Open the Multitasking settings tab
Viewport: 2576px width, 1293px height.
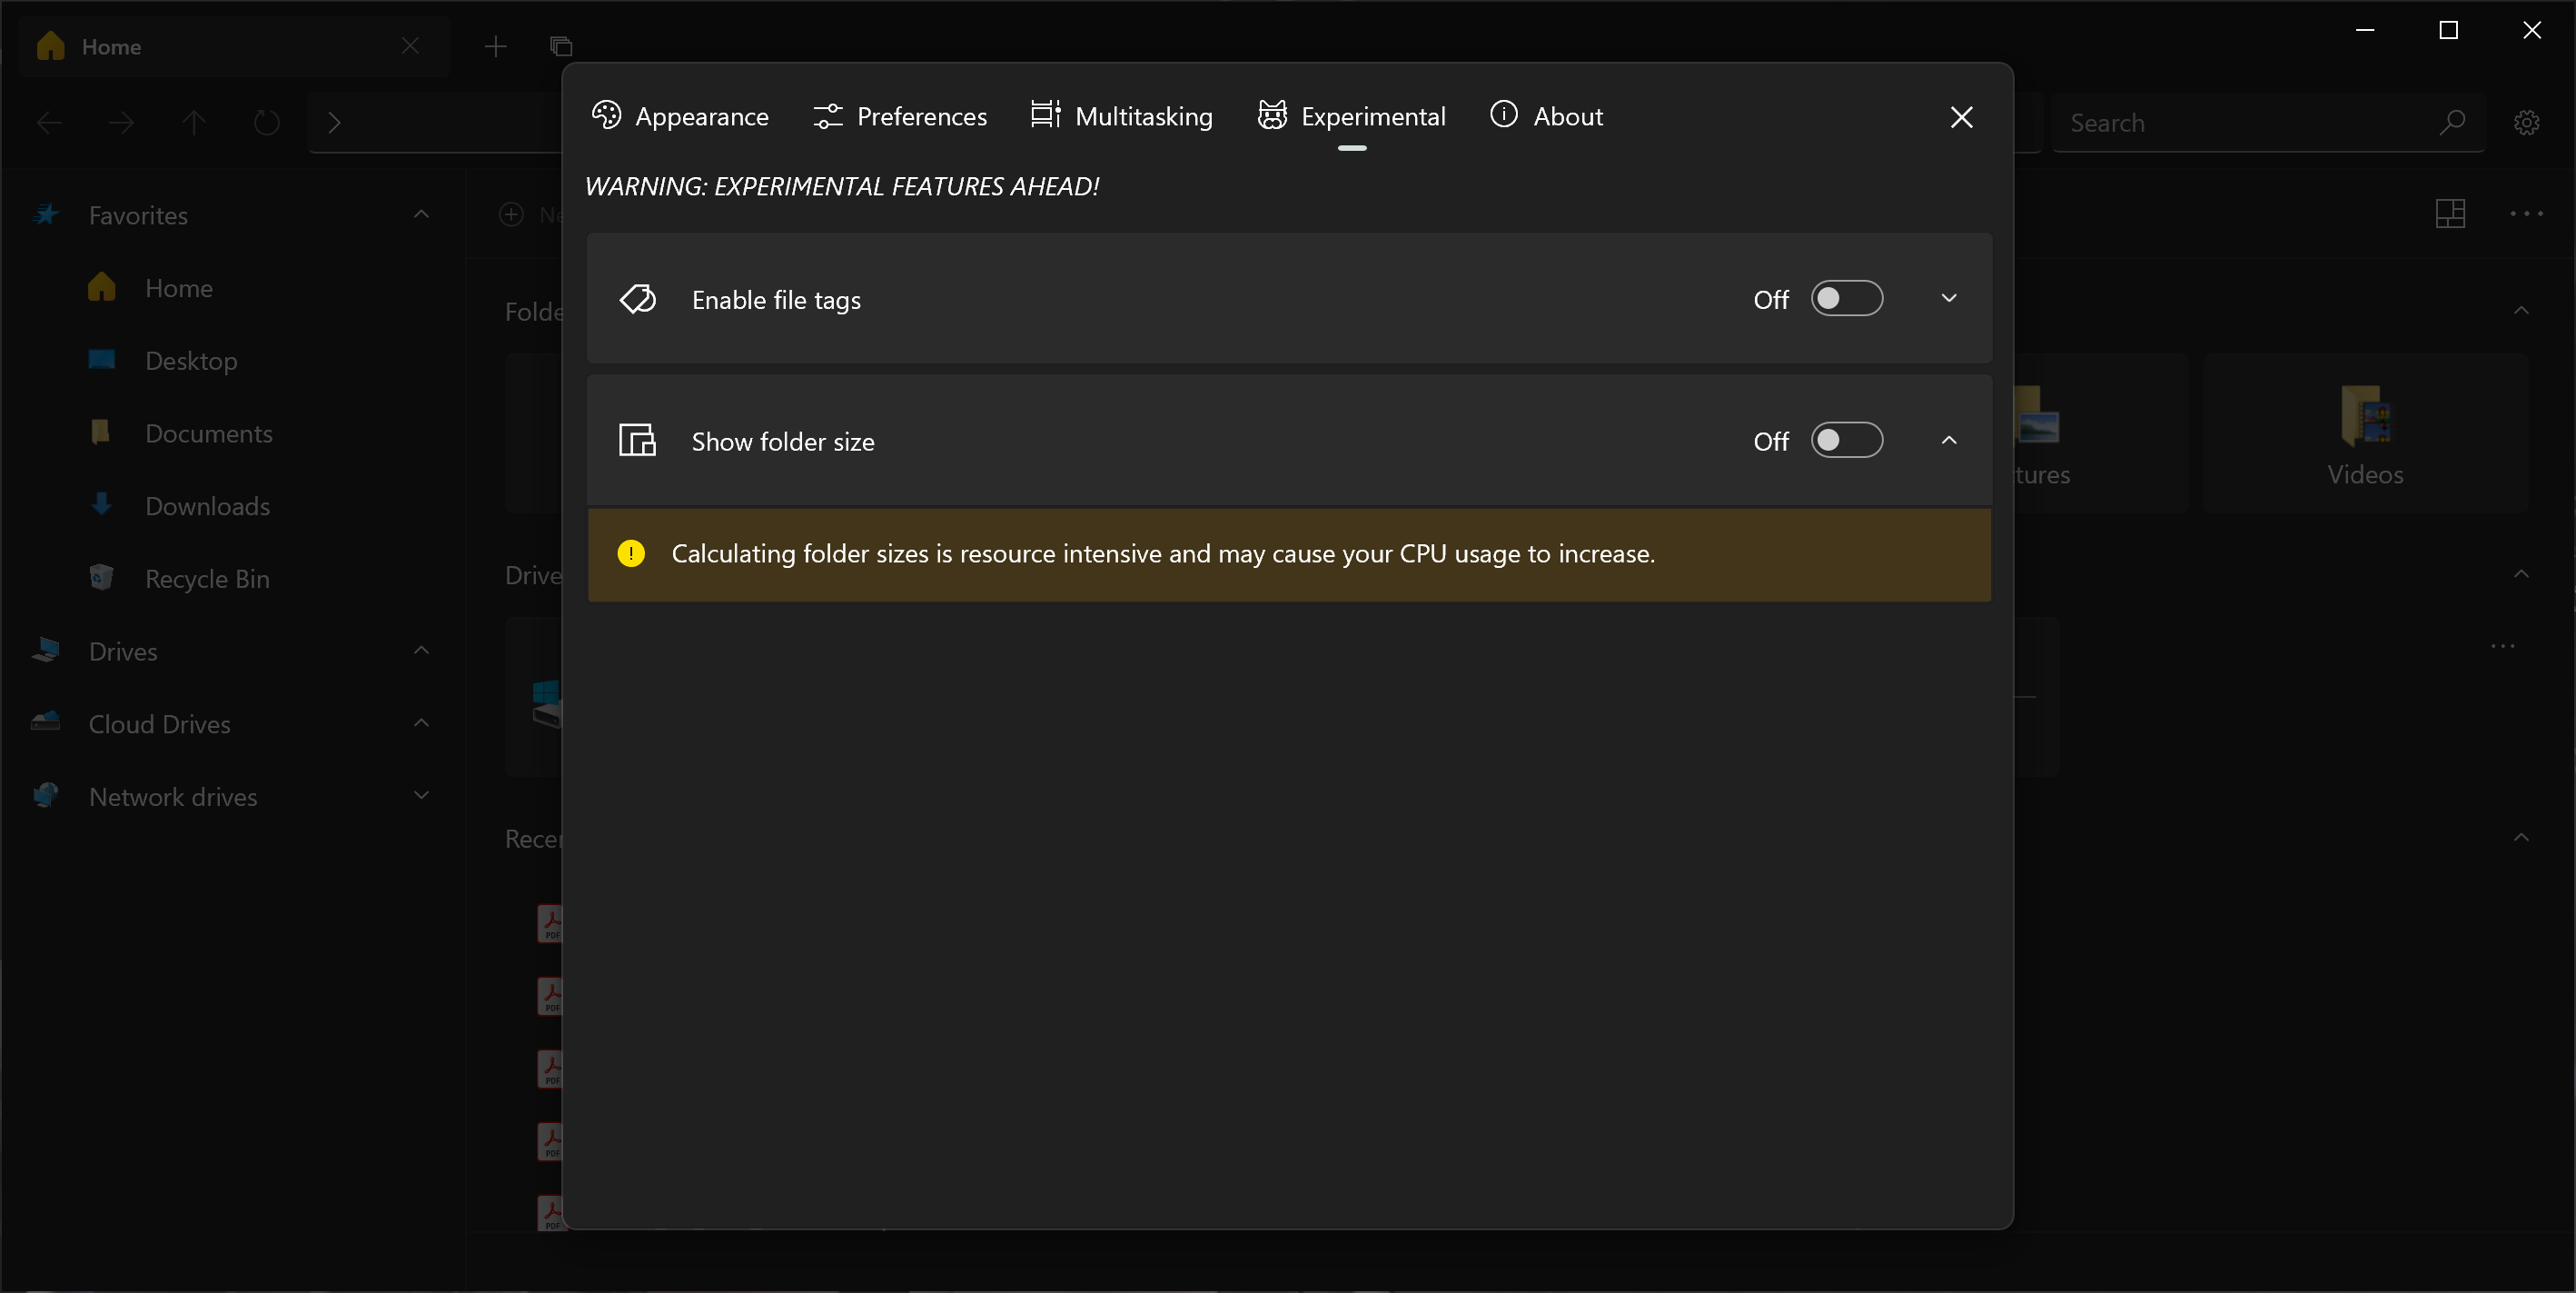pyautogui.click(x=1120, y=116)
